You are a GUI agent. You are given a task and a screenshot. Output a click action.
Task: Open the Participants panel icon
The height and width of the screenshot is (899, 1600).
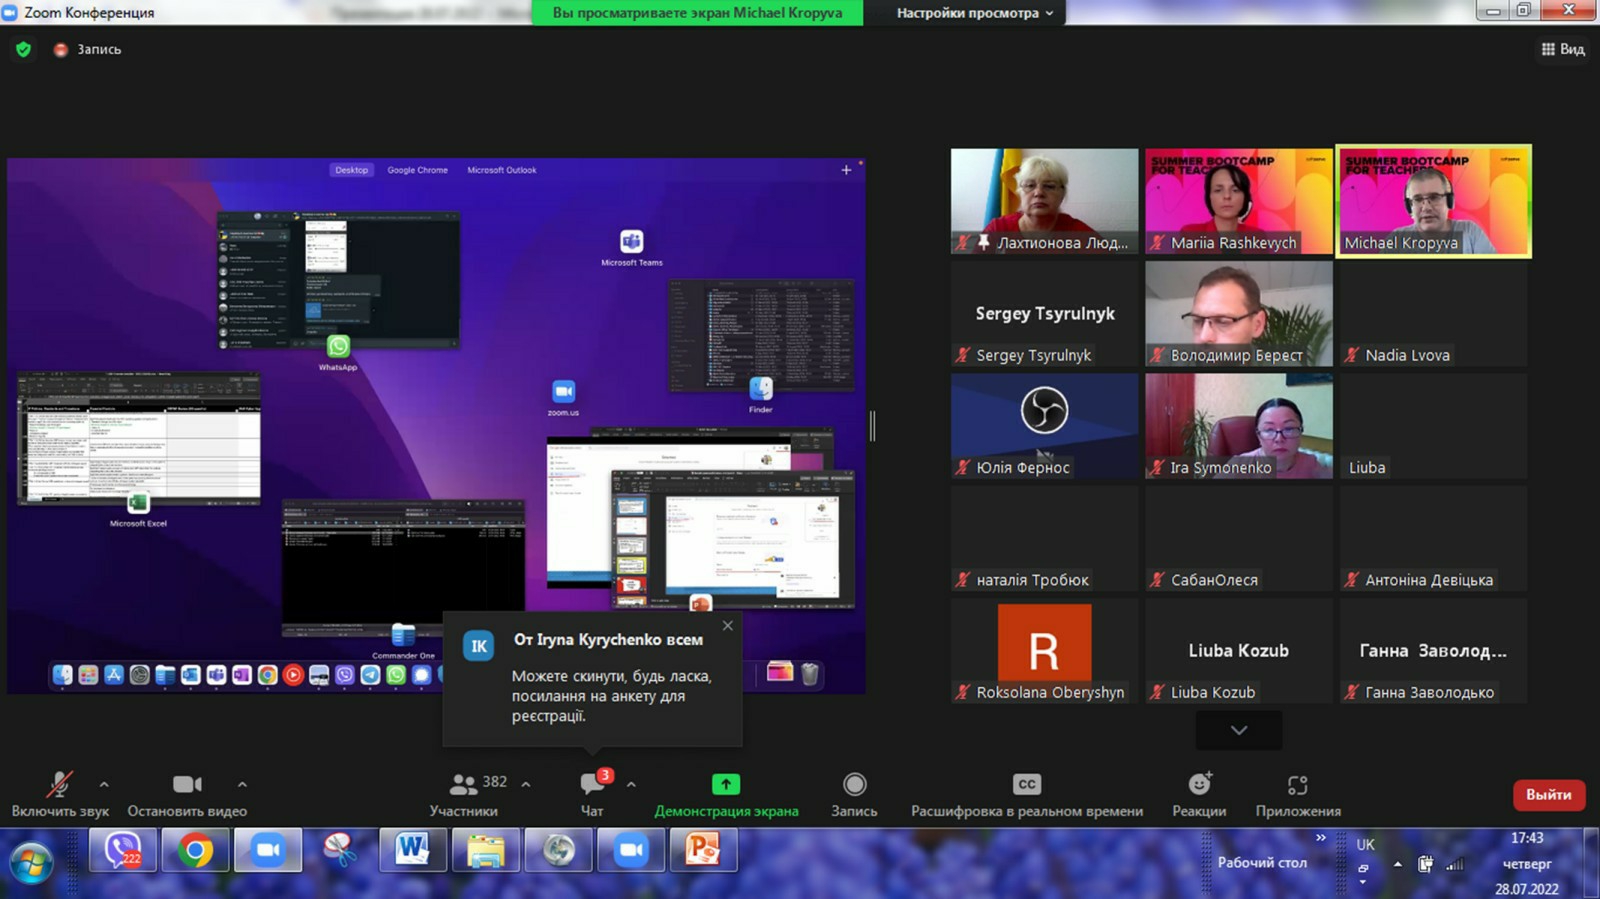463,785
